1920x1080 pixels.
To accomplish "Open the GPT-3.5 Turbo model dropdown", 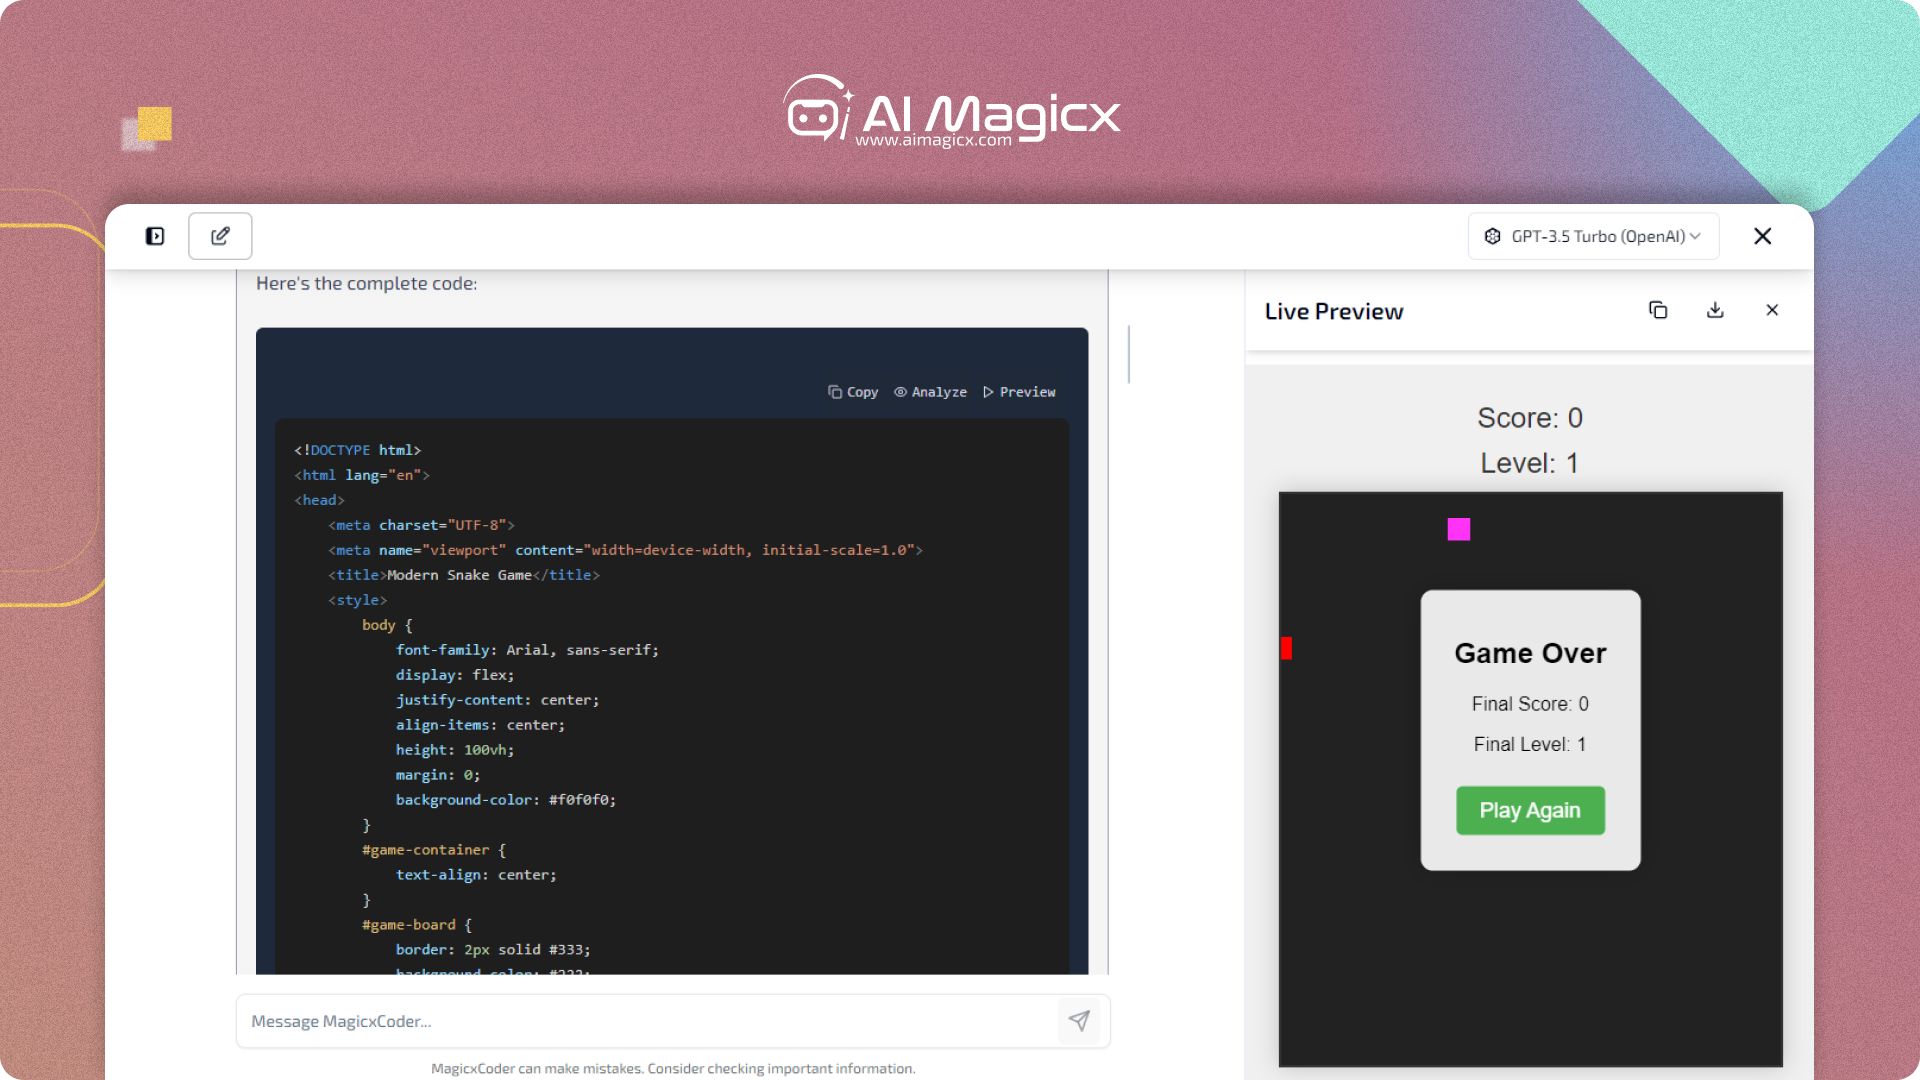I will [1592, 236].
